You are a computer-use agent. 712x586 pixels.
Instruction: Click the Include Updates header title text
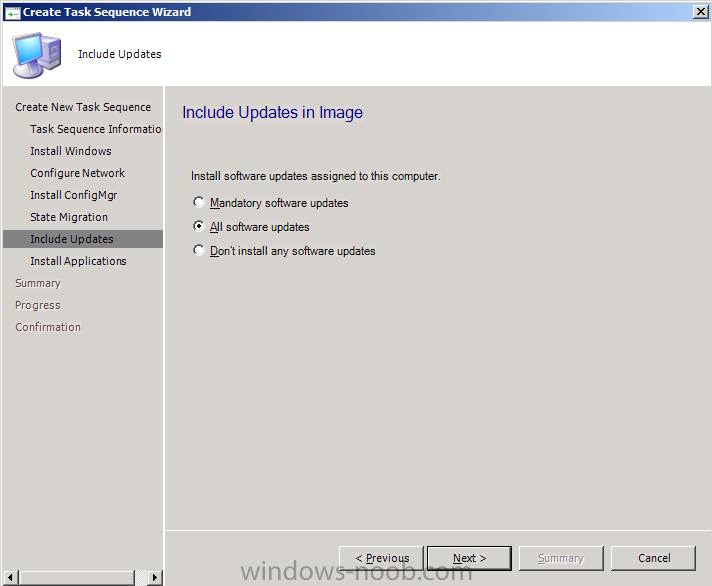click(119, 54)
